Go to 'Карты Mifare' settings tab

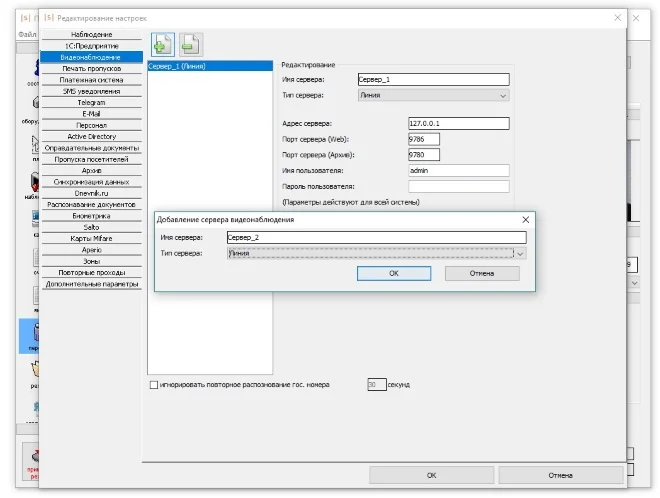coord(92,238)
